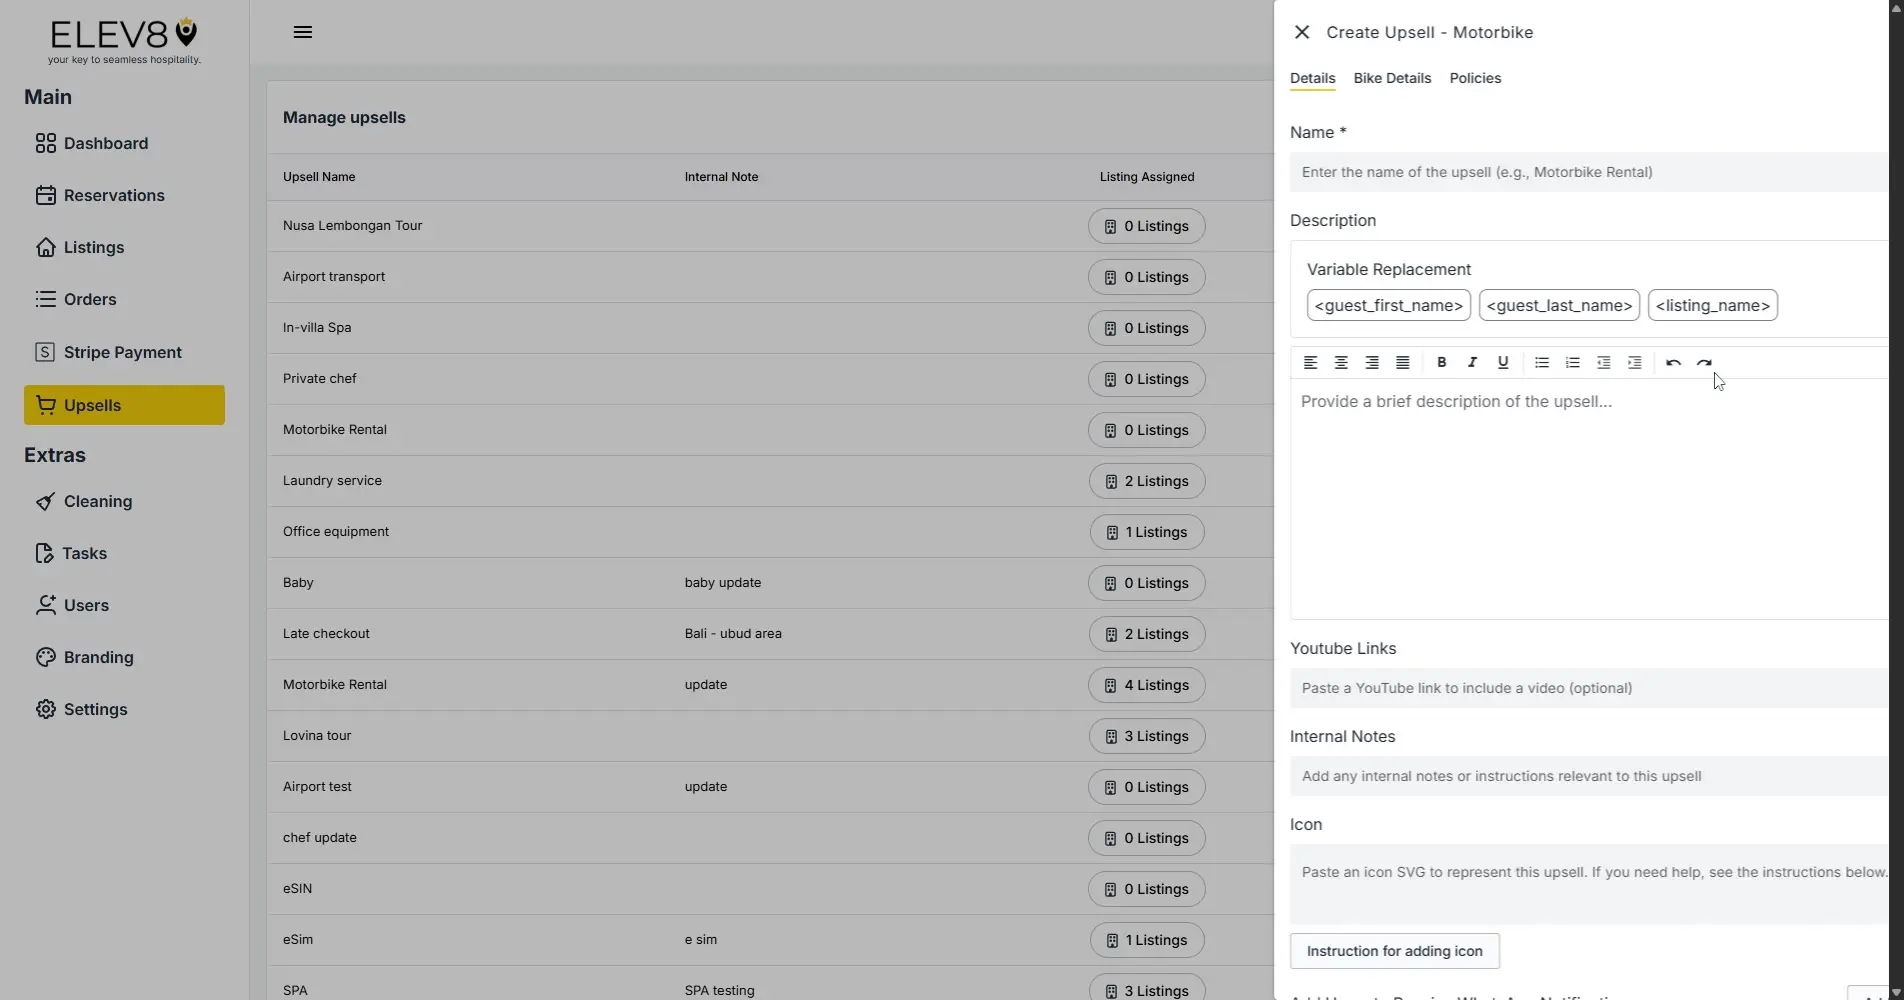
Task: Apply bold formatting in the description editor
Action: pyautogui.click(x=1441, y=362)
